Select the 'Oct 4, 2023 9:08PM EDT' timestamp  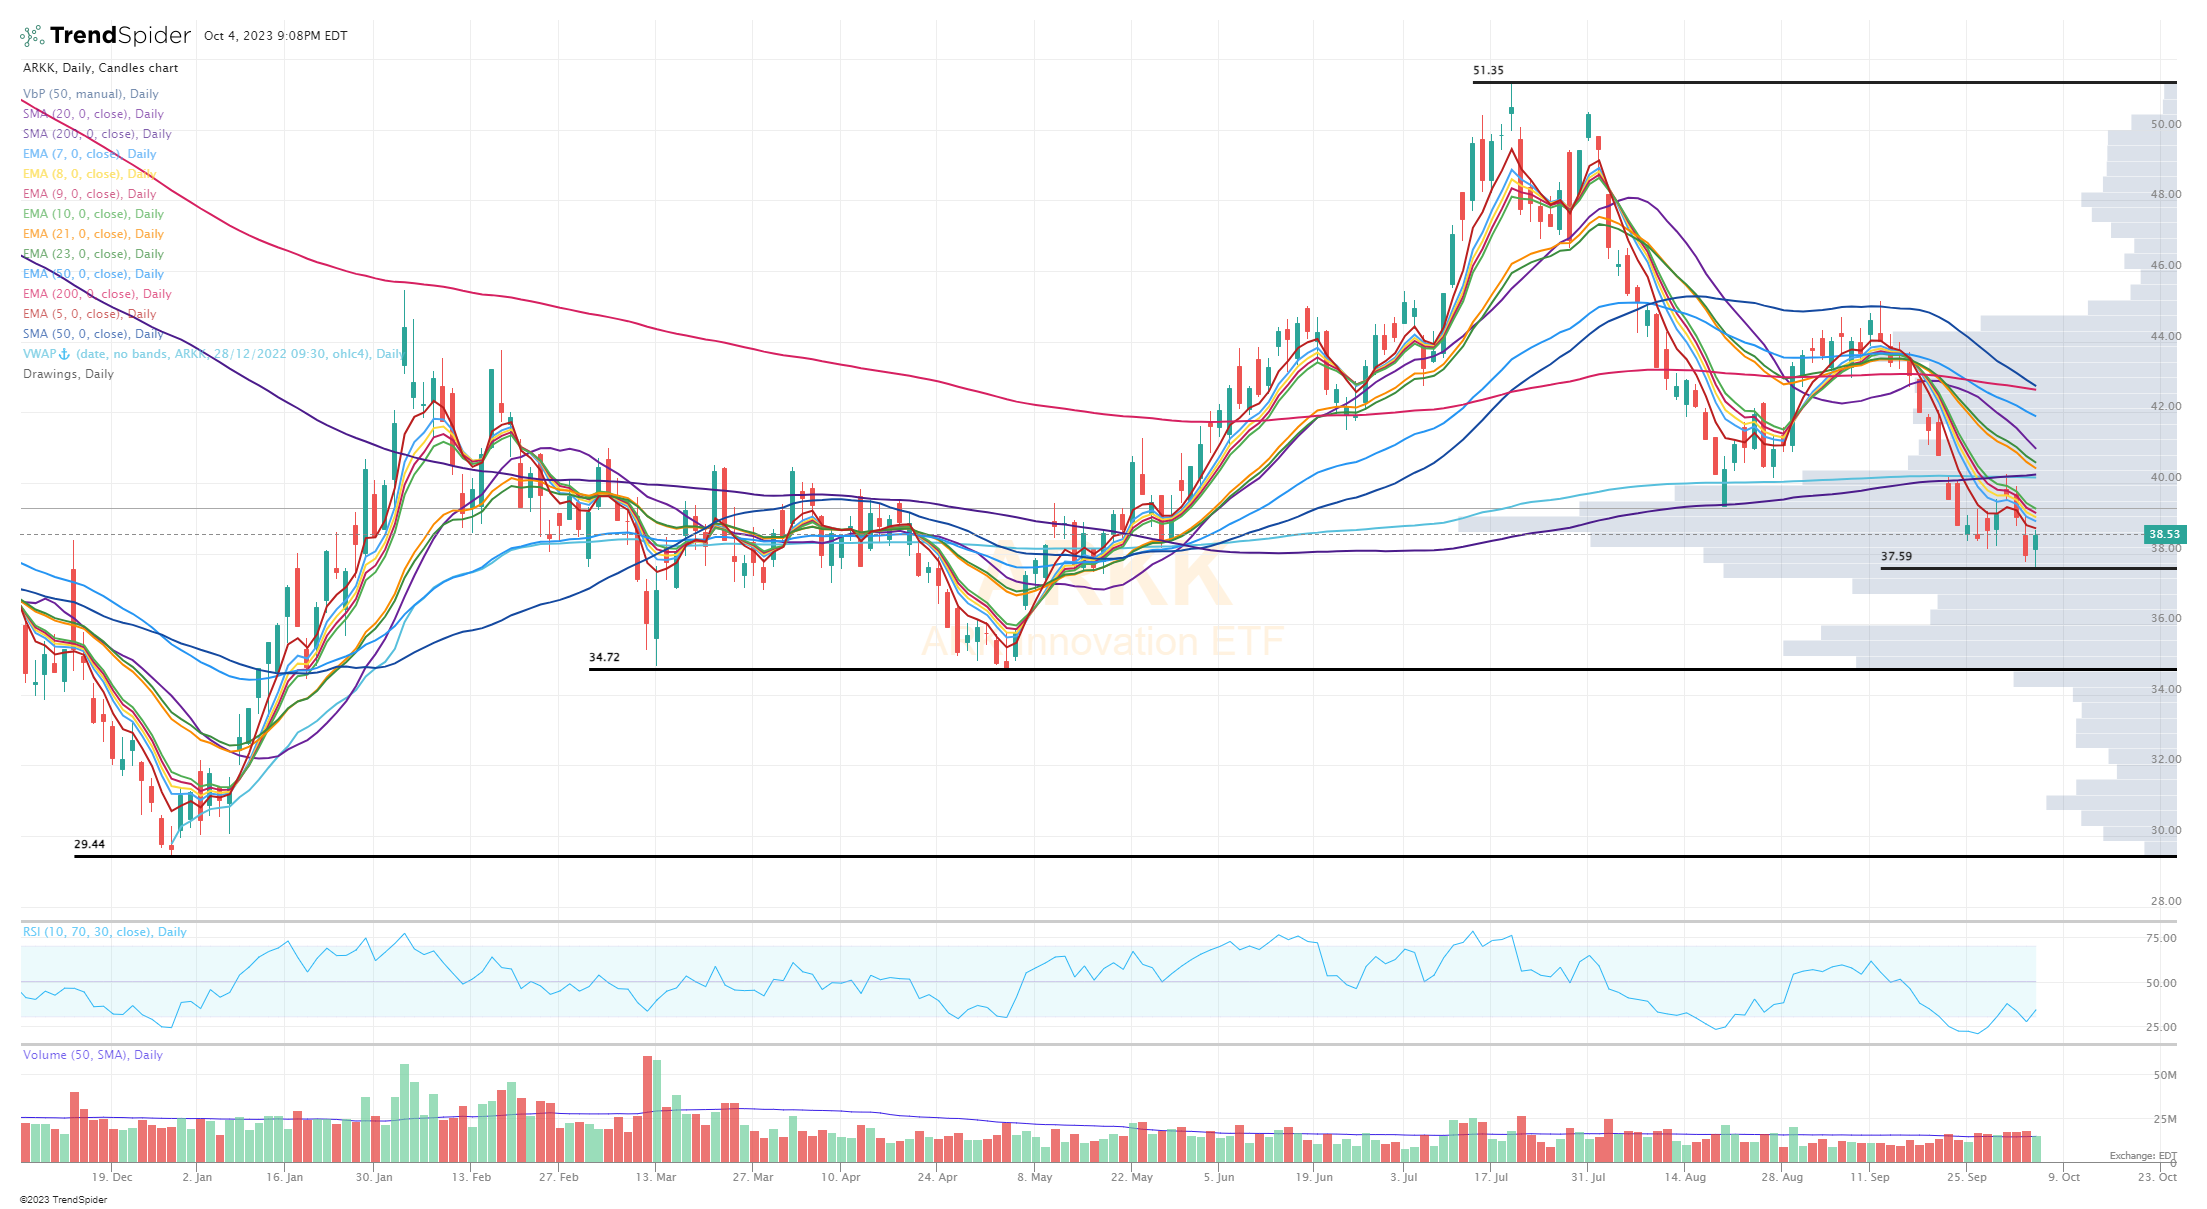pos(276,36)
